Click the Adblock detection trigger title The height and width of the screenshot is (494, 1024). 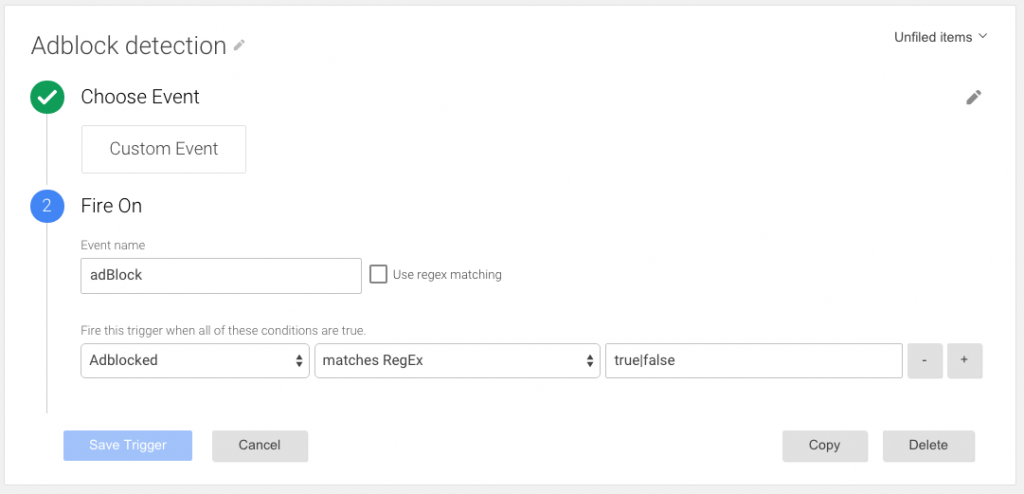click(129, 46)
